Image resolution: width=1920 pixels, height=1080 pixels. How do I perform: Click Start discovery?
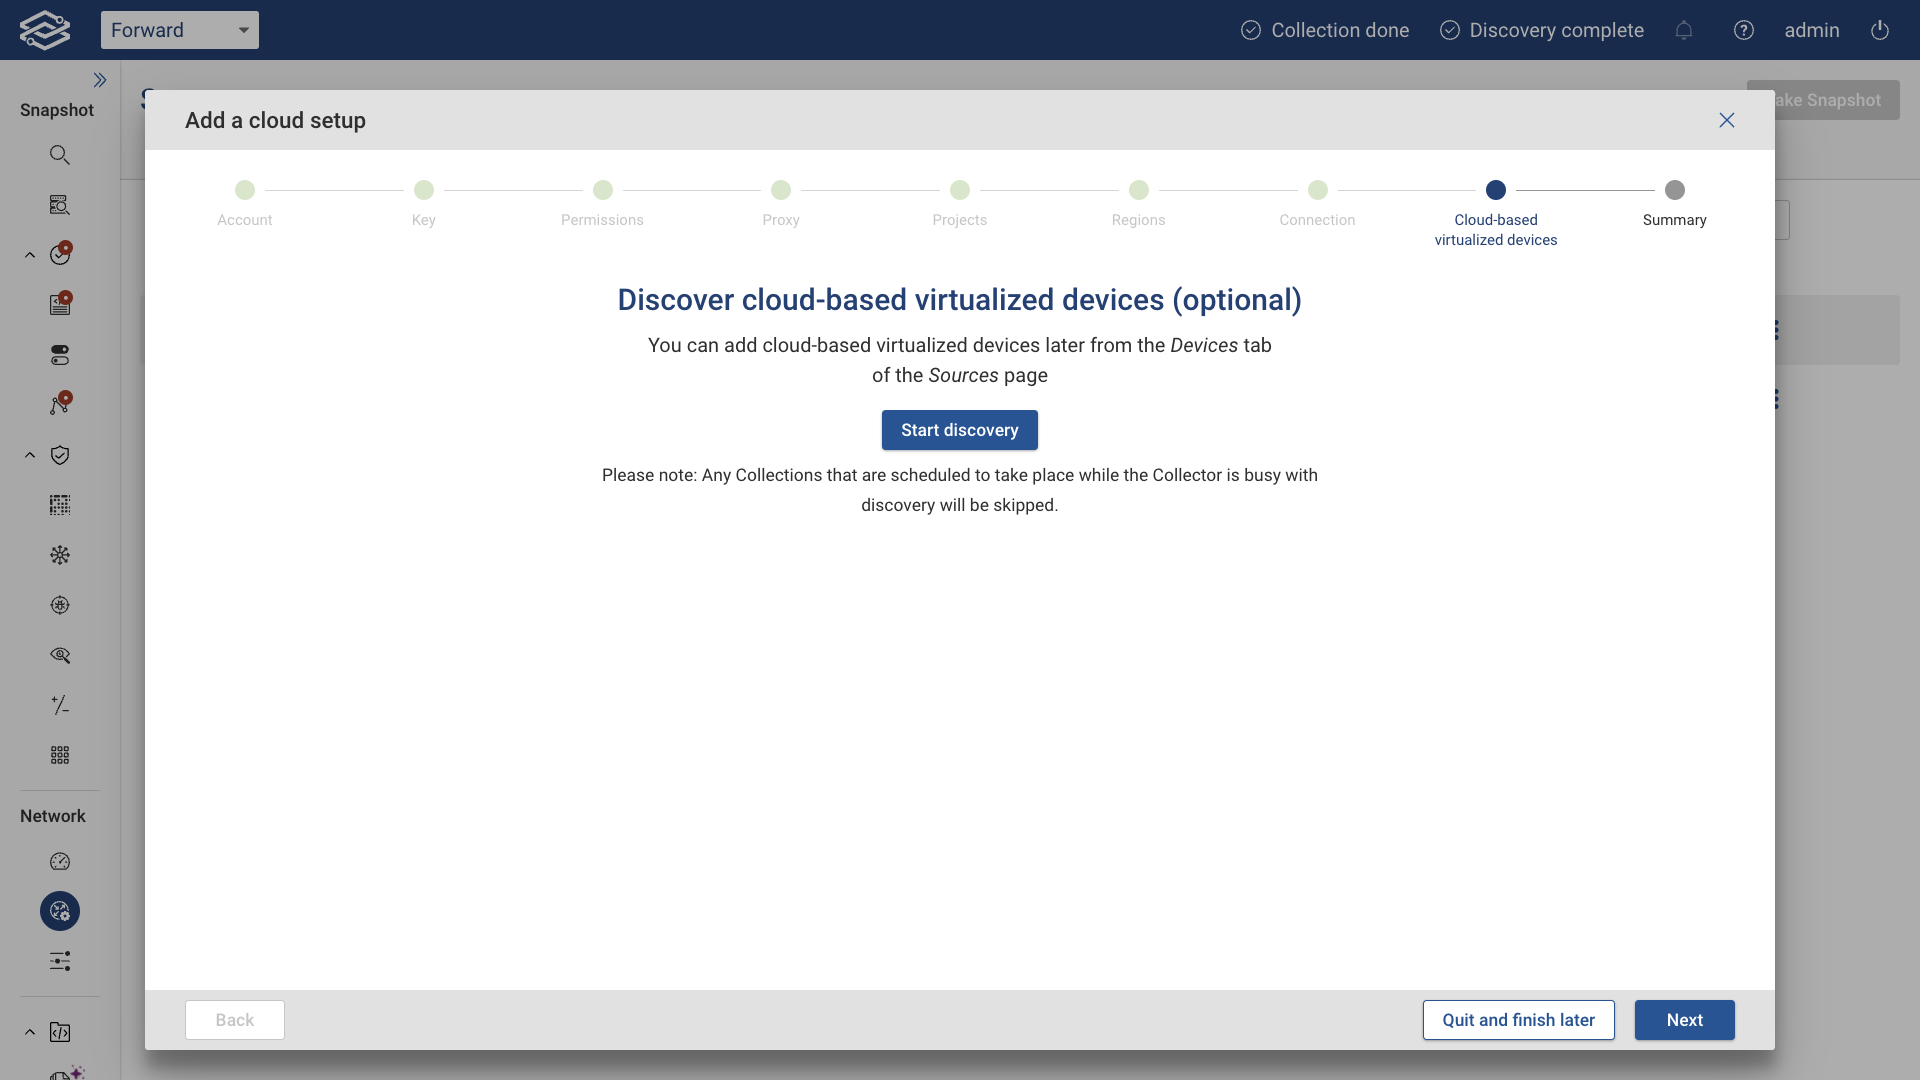coord(959,430)
